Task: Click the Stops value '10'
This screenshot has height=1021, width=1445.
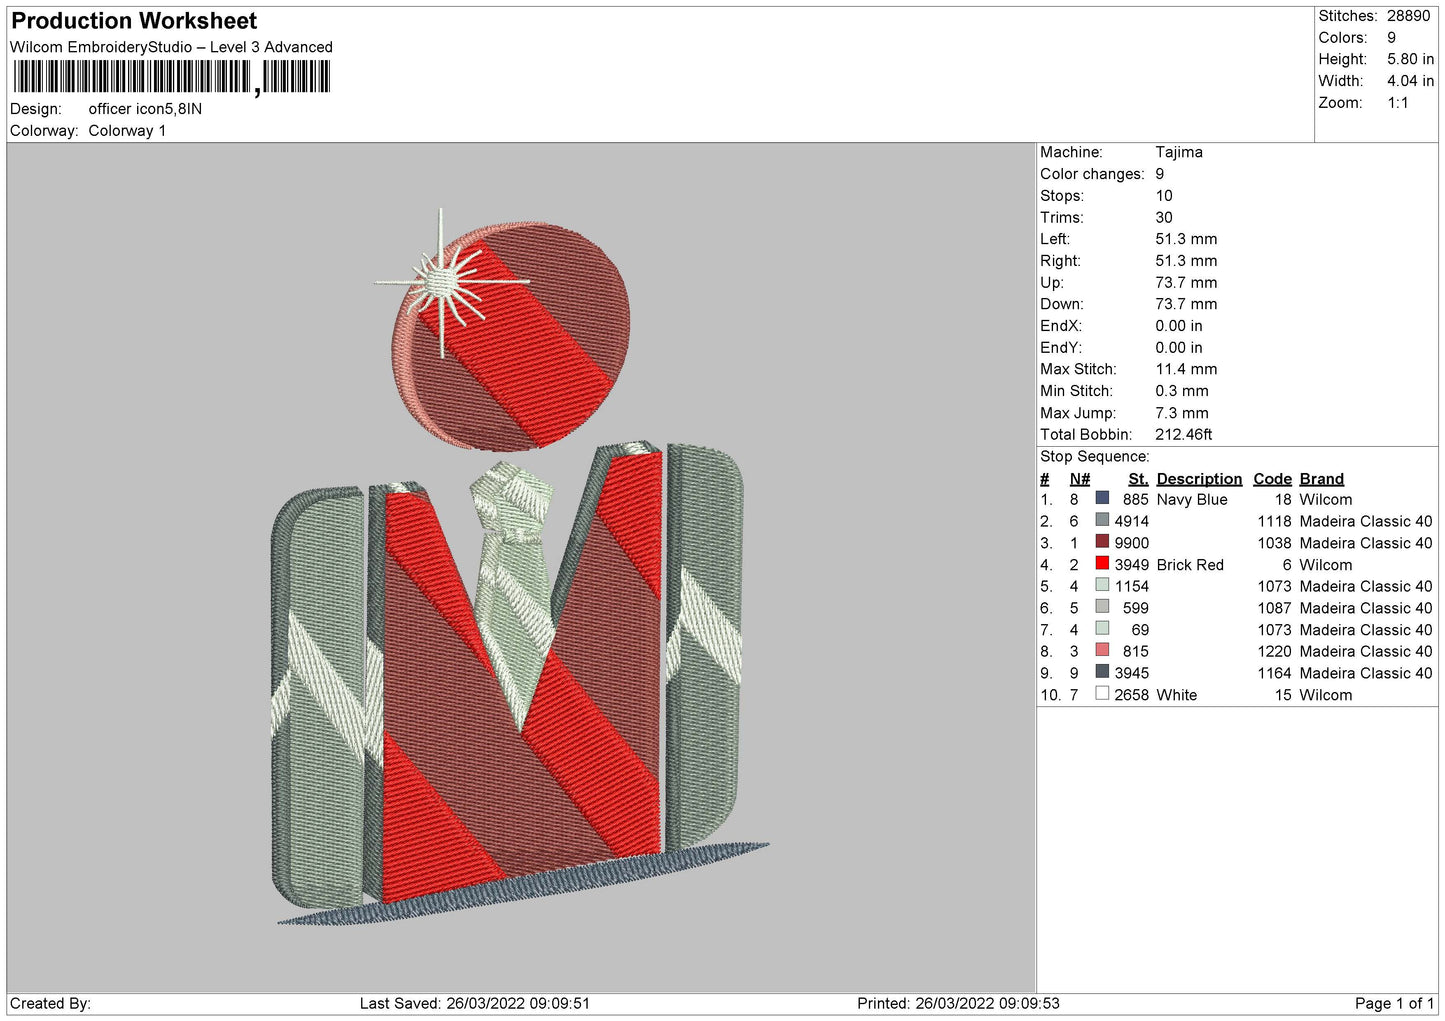Action: 1164,196
